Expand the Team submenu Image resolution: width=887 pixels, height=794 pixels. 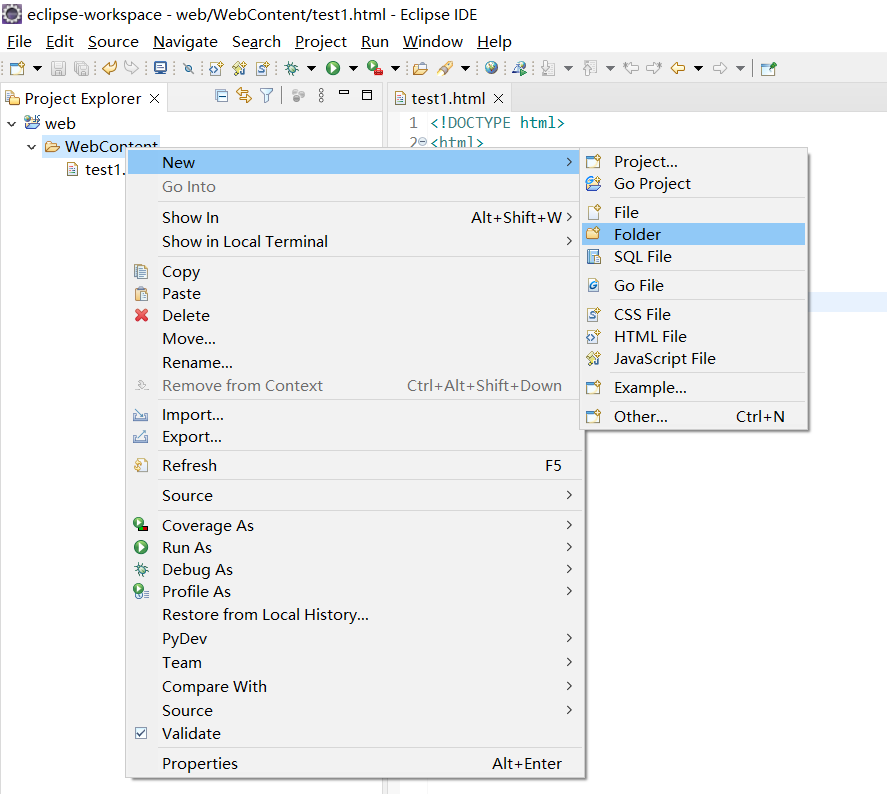click(x=355, y=662)
